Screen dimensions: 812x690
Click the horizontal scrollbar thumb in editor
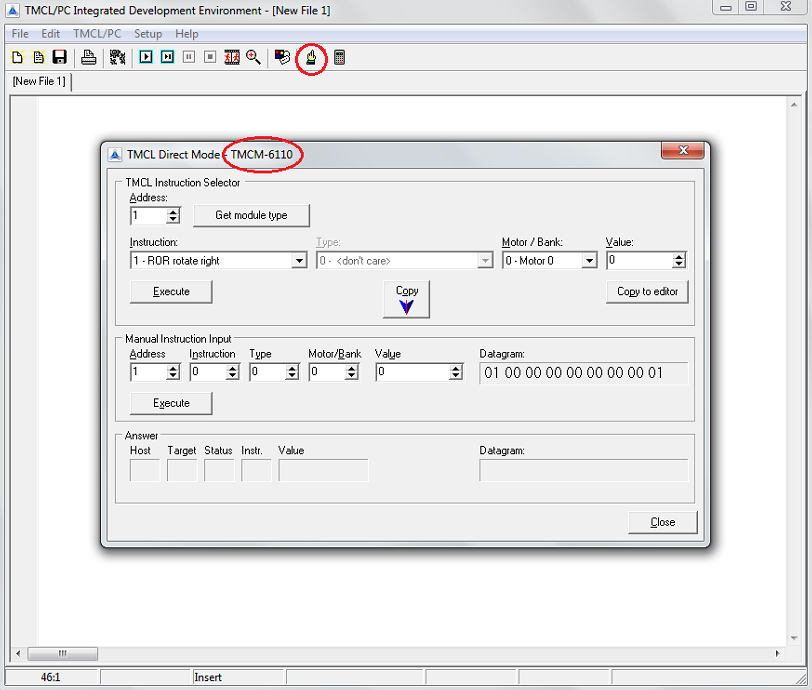point(62,654)
